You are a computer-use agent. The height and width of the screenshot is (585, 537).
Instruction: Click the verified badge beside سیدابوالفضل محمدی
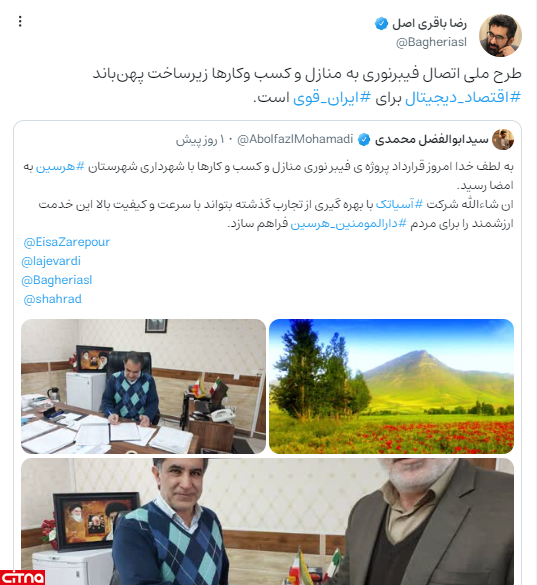click(x=364, y=140)
